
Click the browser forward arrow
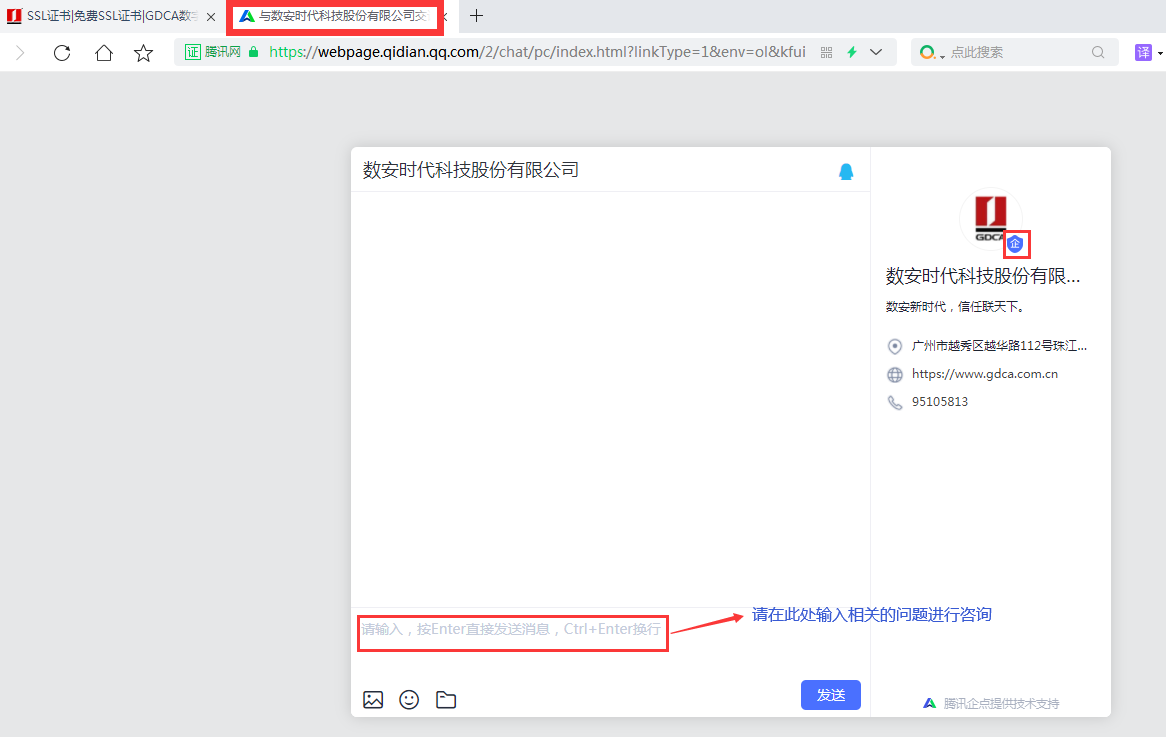pyautogui.click(x=20, y=53)
